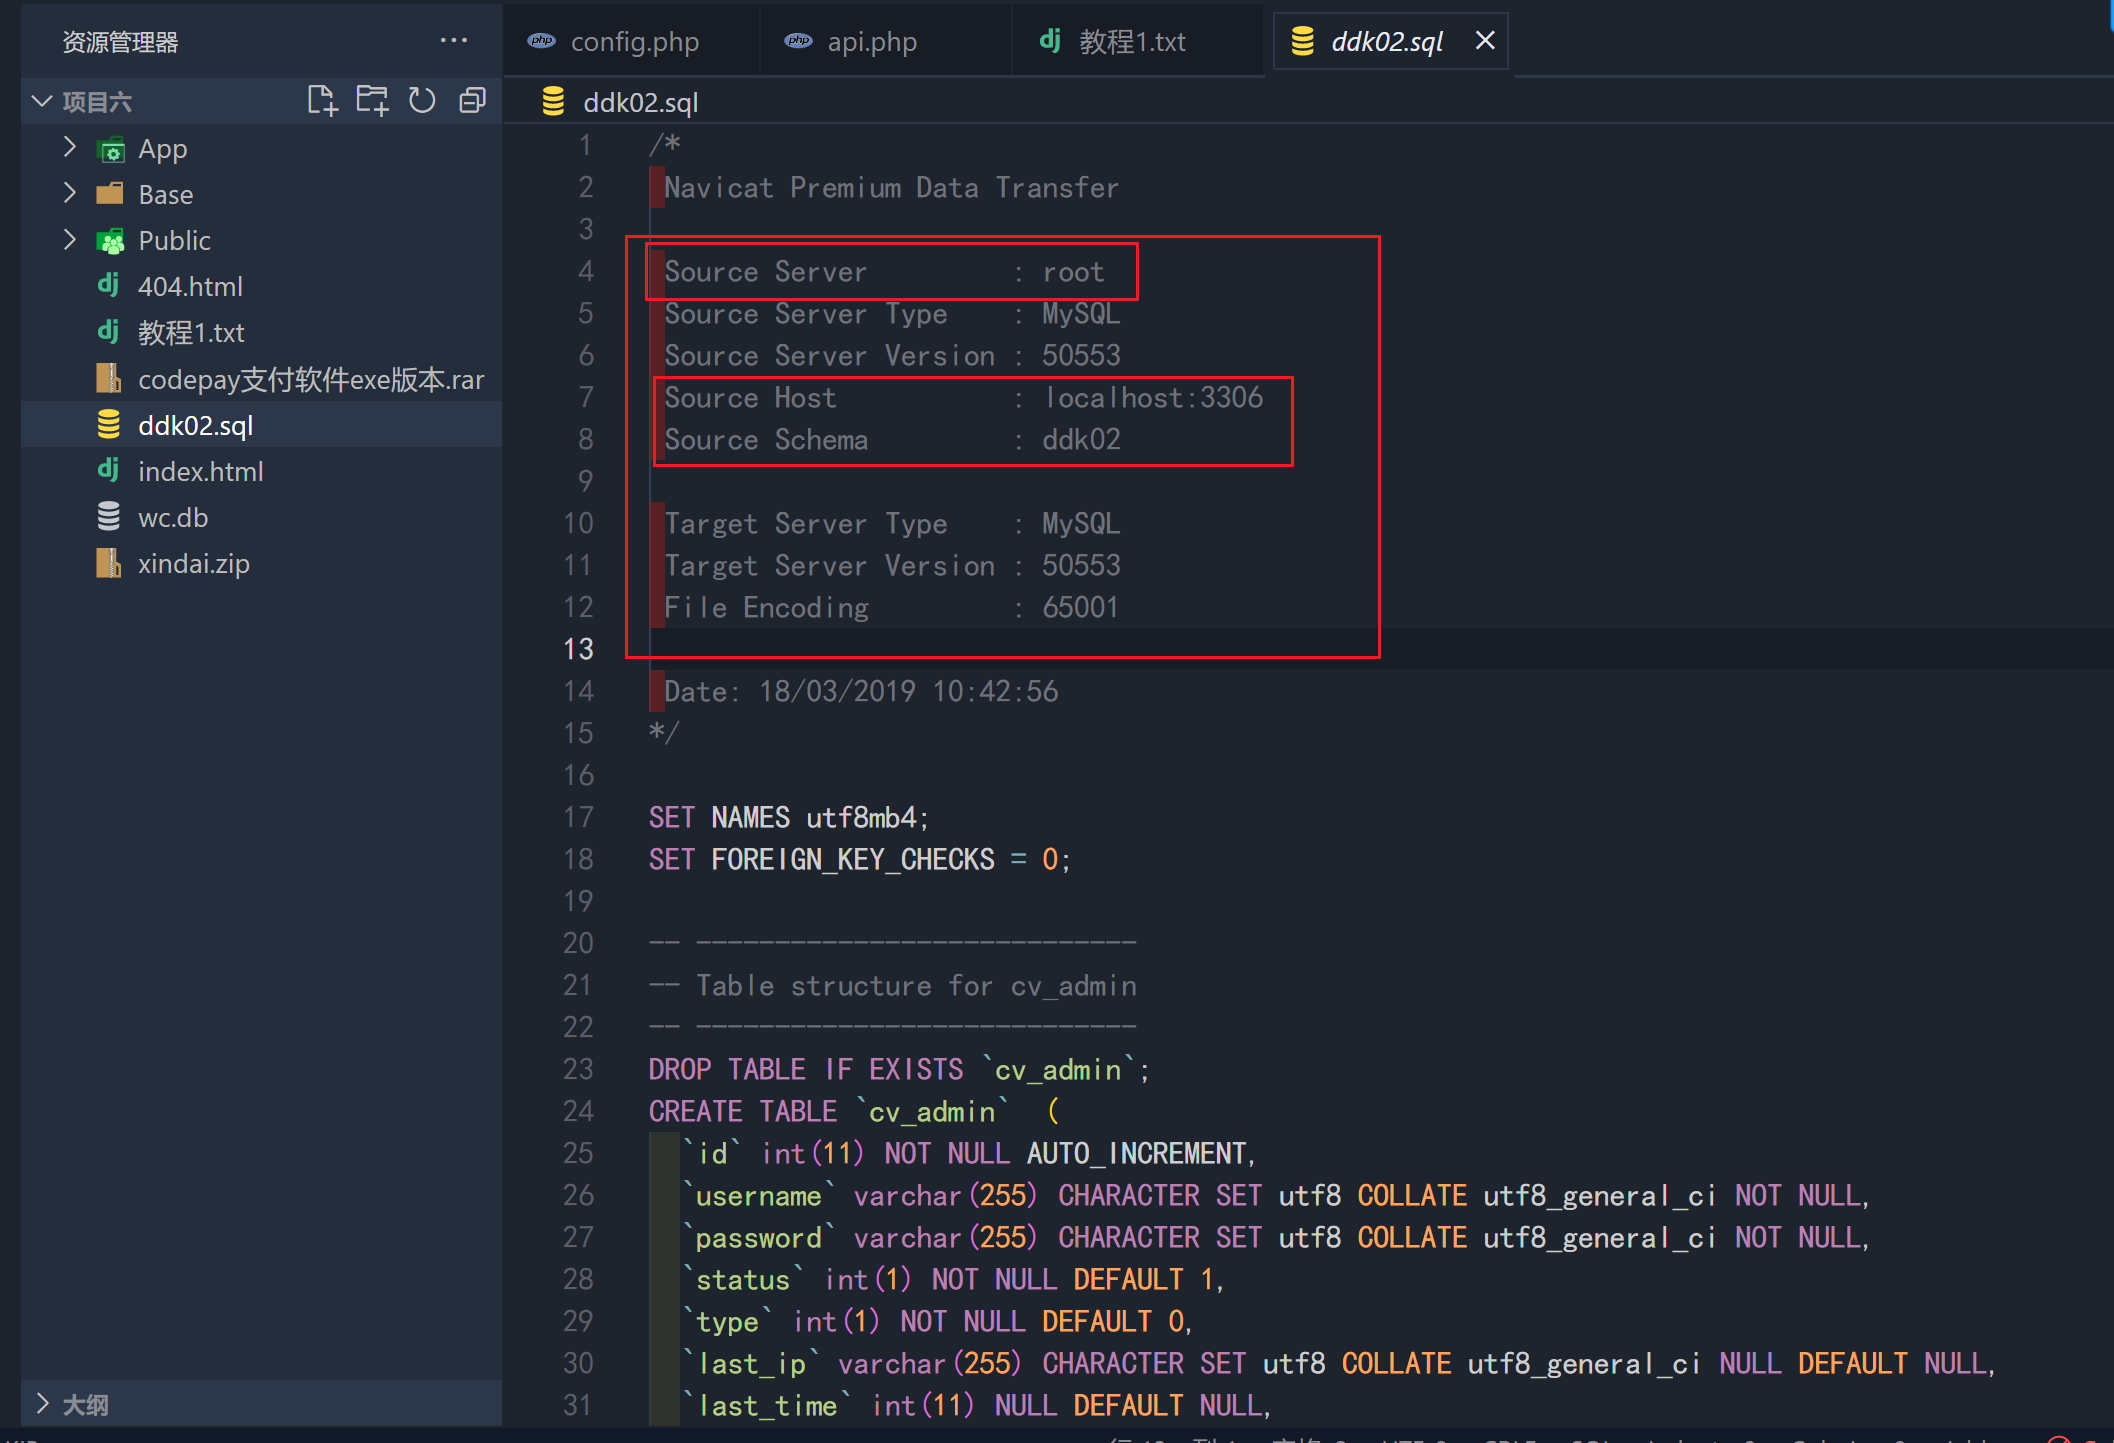Click the codepay rar archive icon
Screen dimensions: 2114x1443
click(x=109, y=379)
